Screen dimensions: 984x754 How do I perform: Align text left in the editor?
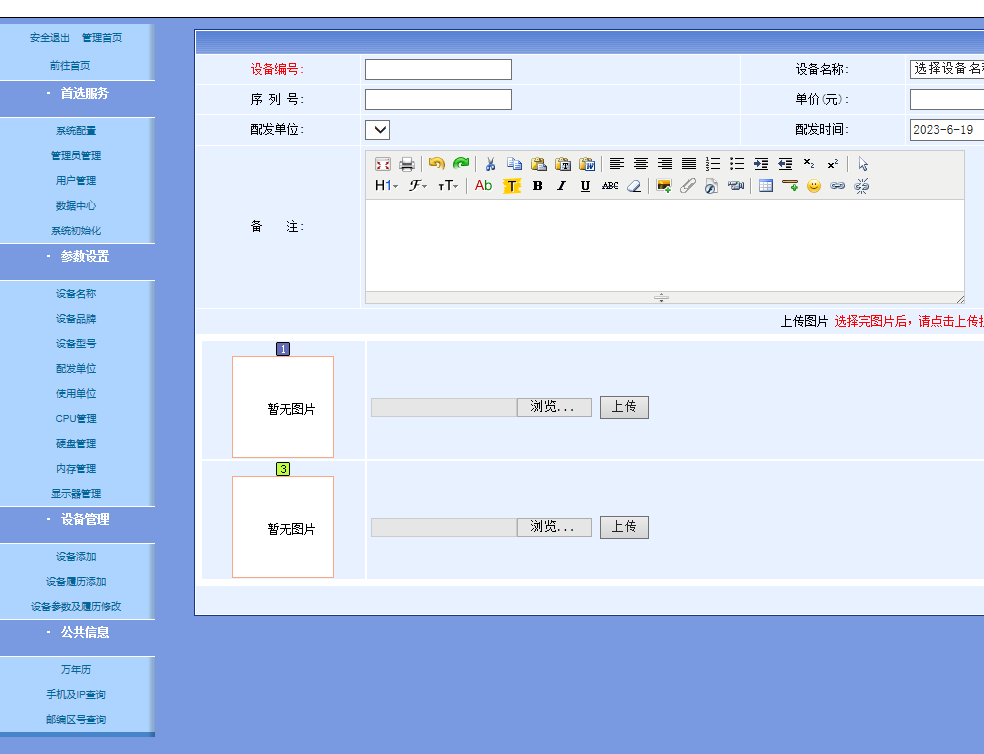(617, 164)
